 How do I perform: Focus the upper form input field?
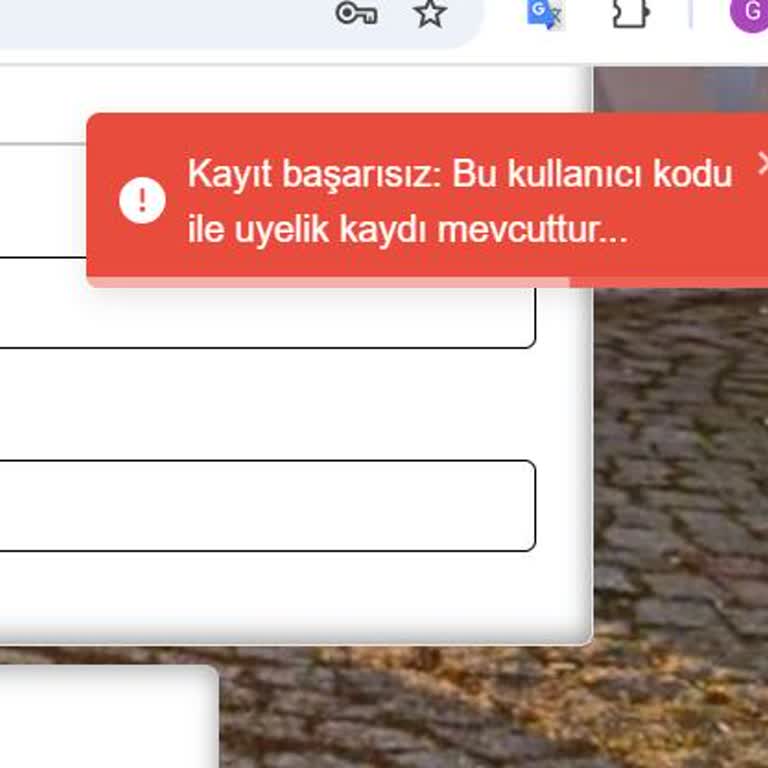point(267,302)
